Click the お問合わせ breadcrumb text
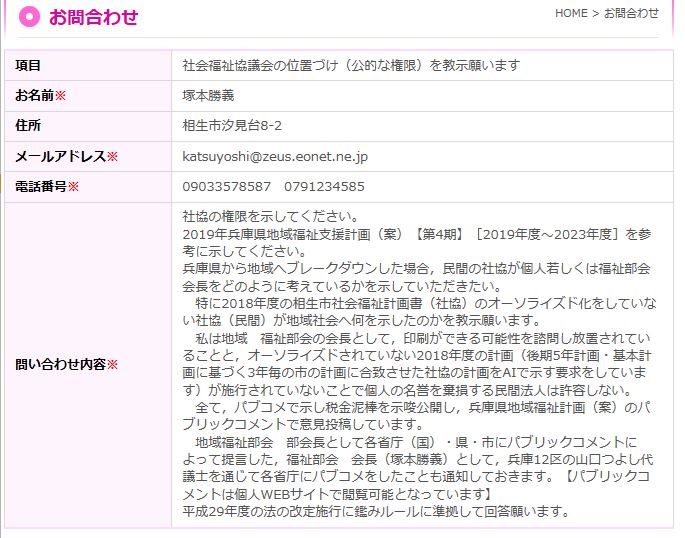The image size is (685, 538). [631, 13]
